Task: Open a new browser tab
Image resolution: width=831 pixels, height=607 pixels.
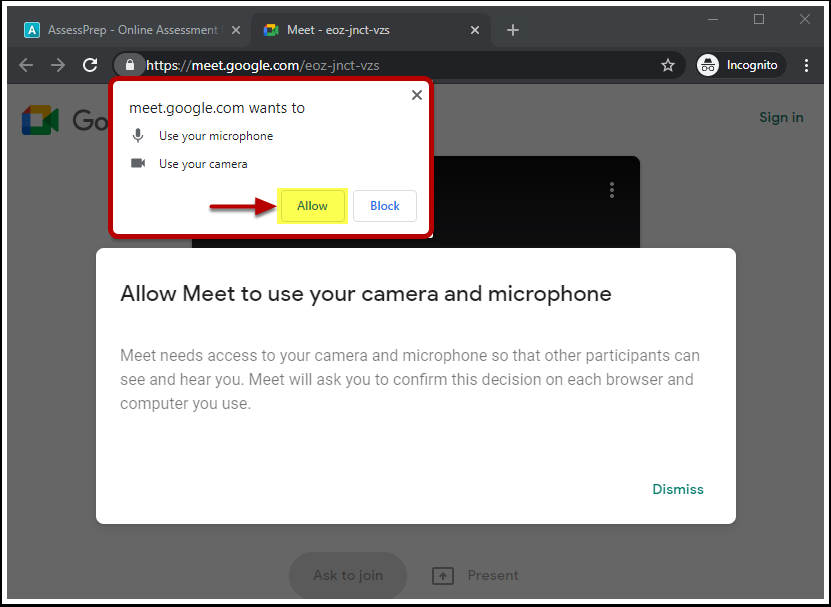Action: pyautogui.click(x=512, y=30)
